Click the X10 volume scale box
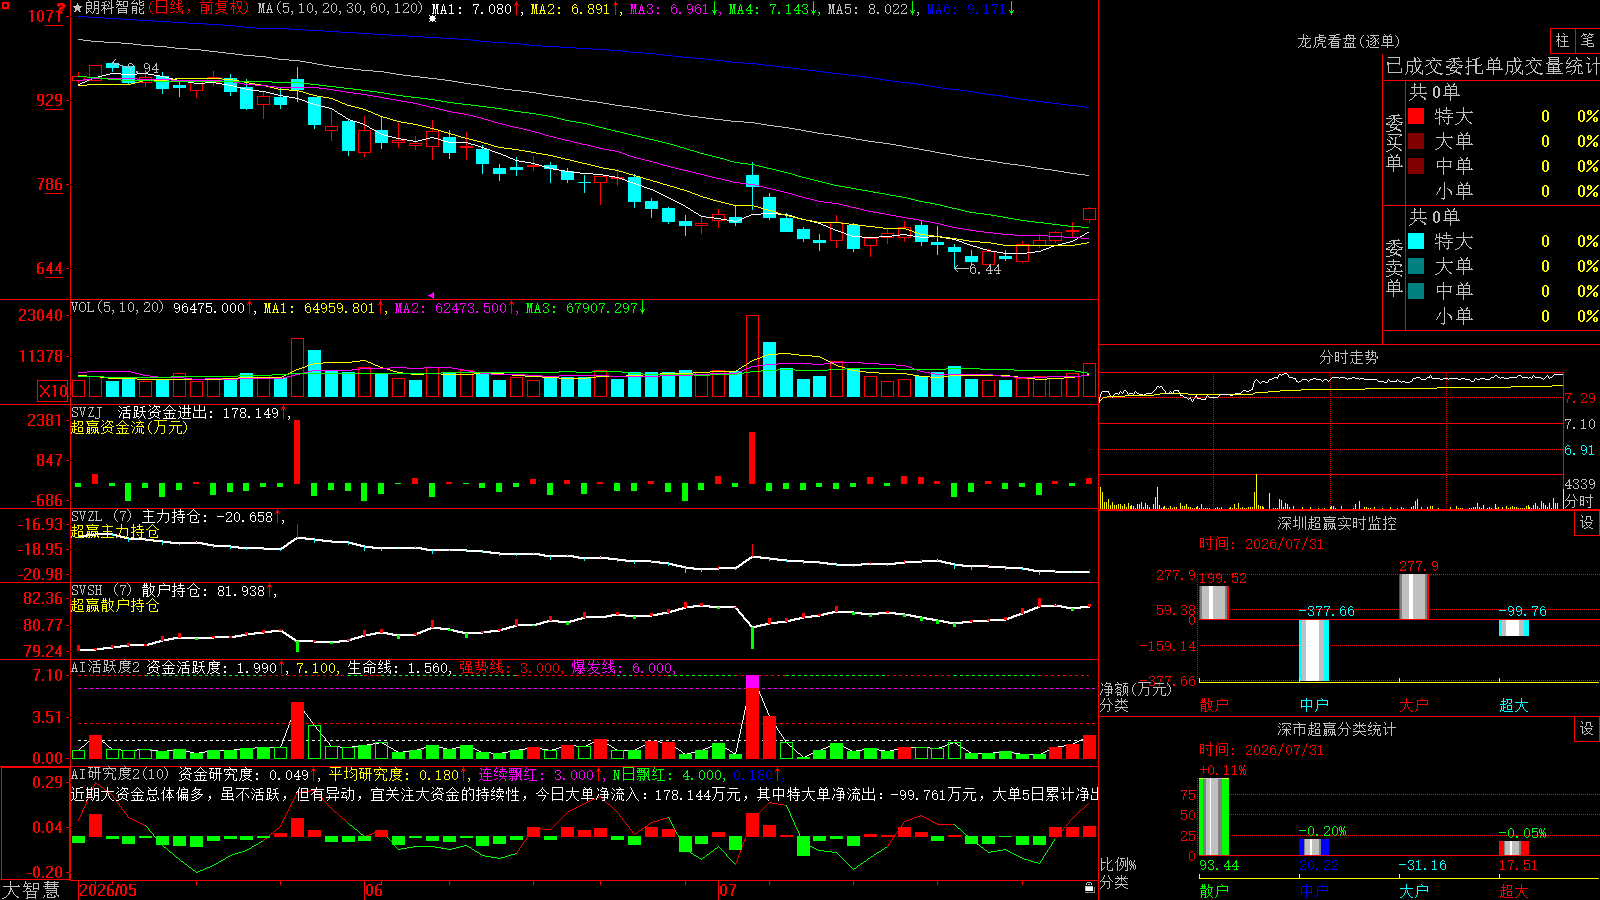The height and width of the screenshot is (900, 1600). [x=53, y=391]
